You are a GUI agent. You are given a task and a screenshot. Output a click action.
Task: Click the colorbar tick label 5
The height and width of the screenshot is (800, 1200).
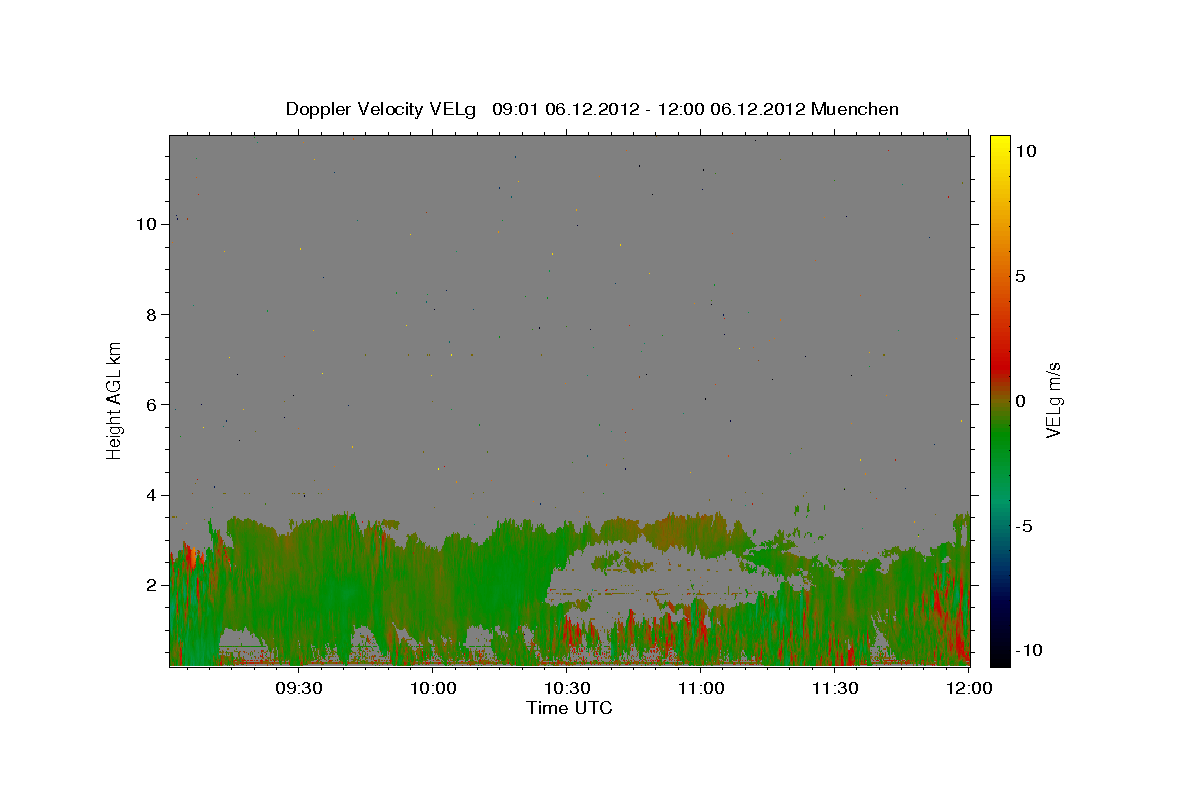1020,276
